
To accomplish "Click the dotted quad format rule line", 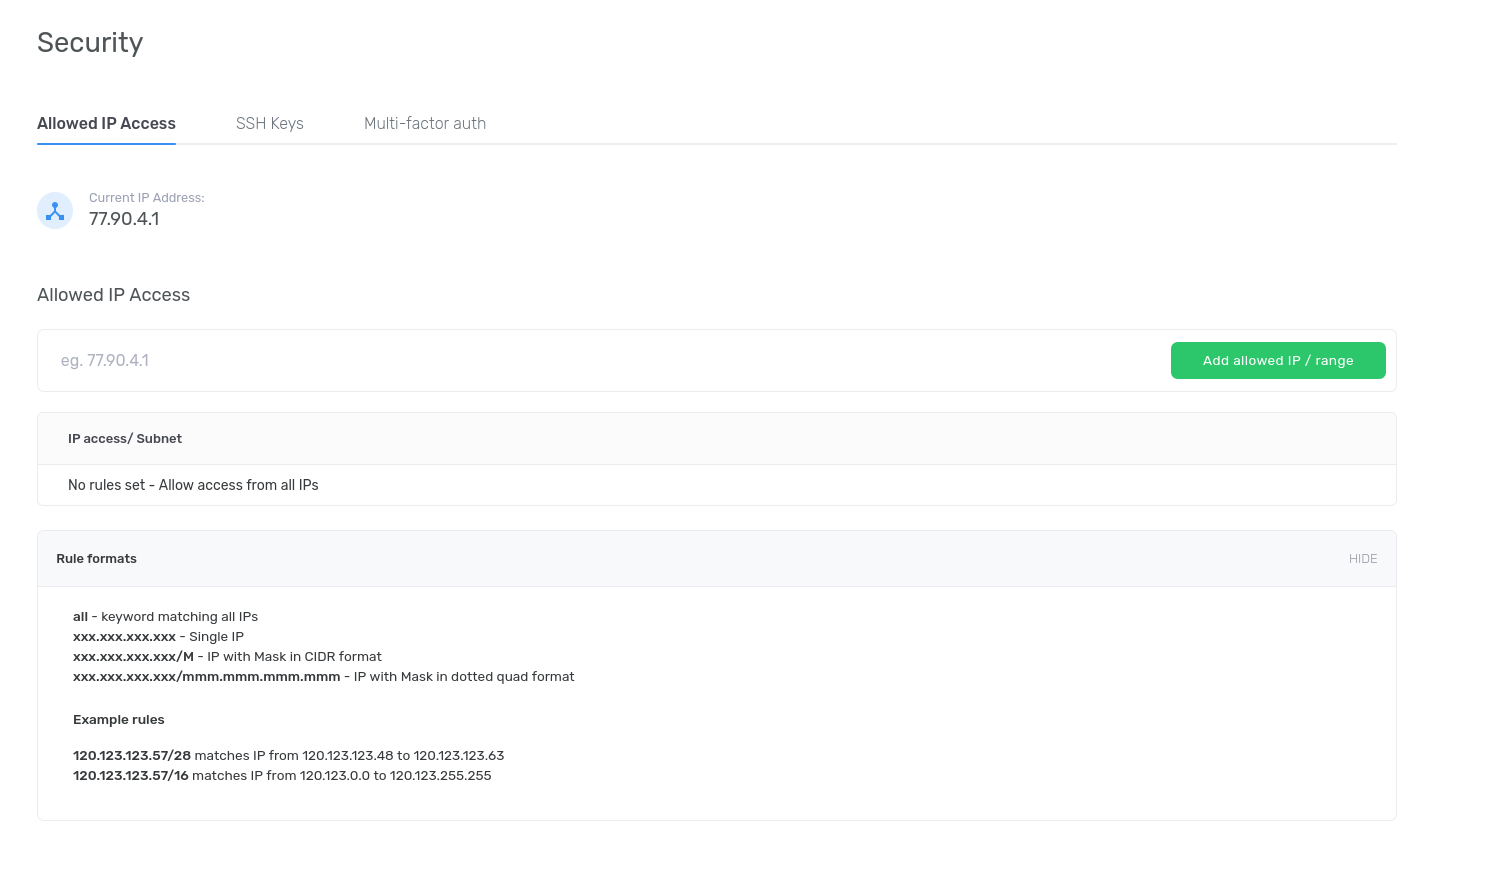I will [323, 677].
